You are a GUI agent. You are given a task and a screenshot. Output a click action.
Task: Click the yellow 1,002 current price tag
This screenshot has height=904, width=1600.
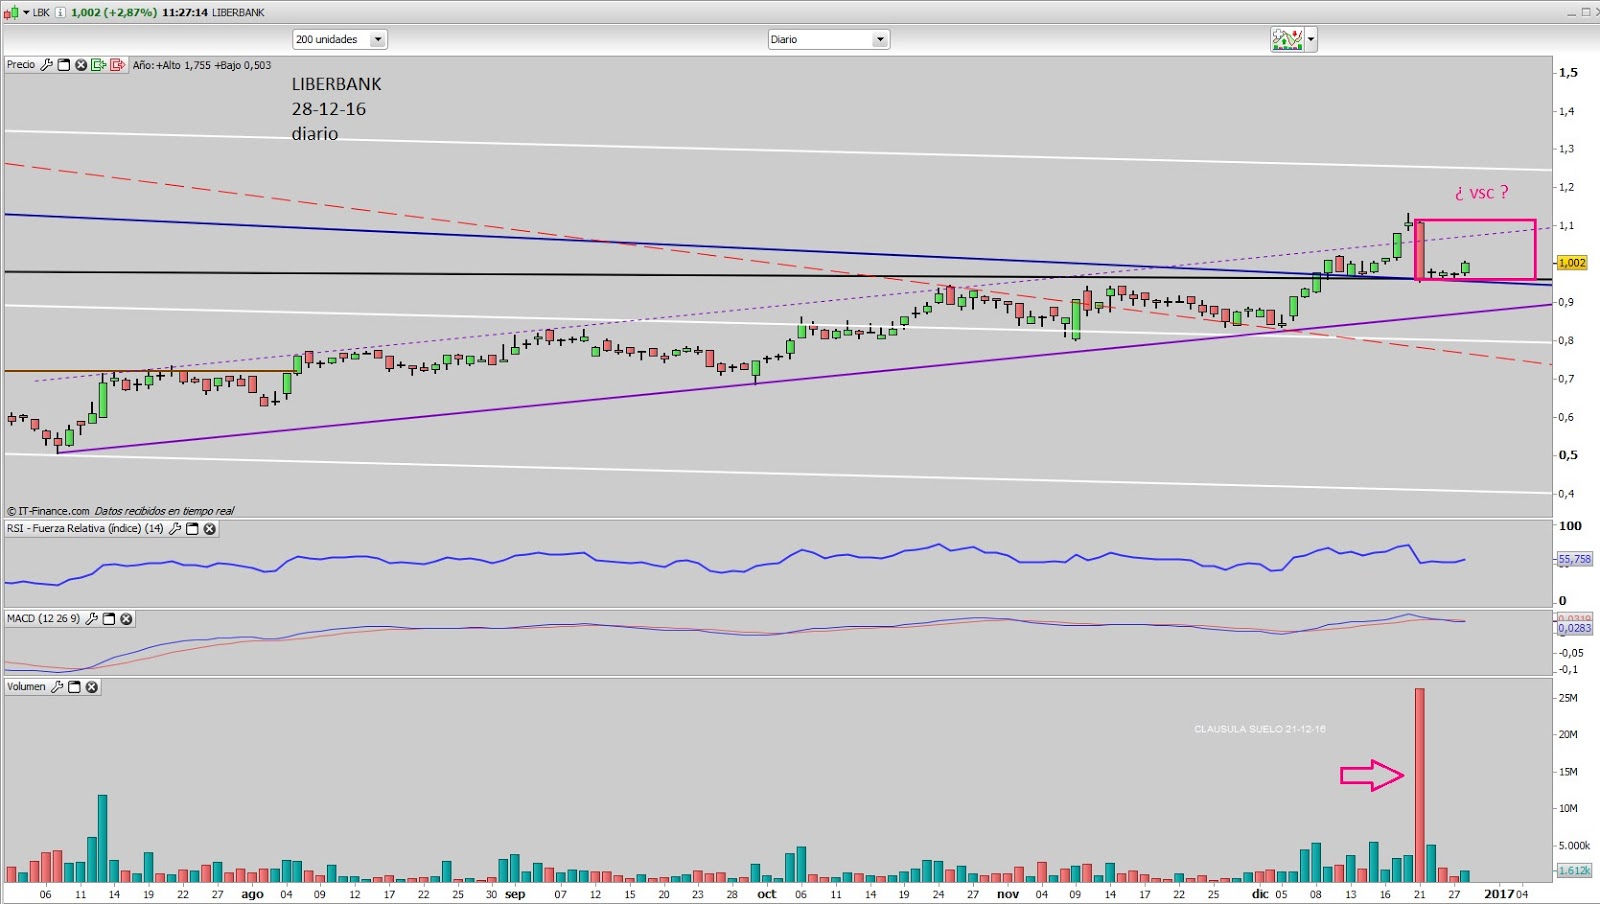click(1572, 263)
